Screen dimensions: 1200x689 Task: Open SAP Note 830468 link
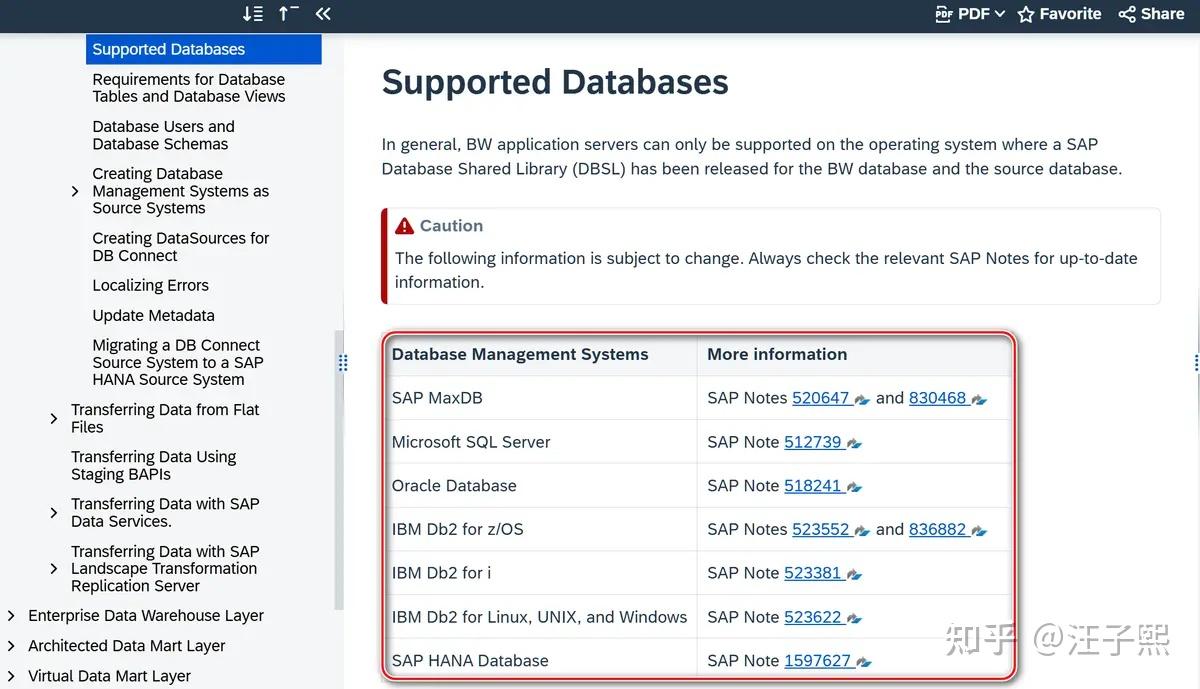tap(937, 398)
